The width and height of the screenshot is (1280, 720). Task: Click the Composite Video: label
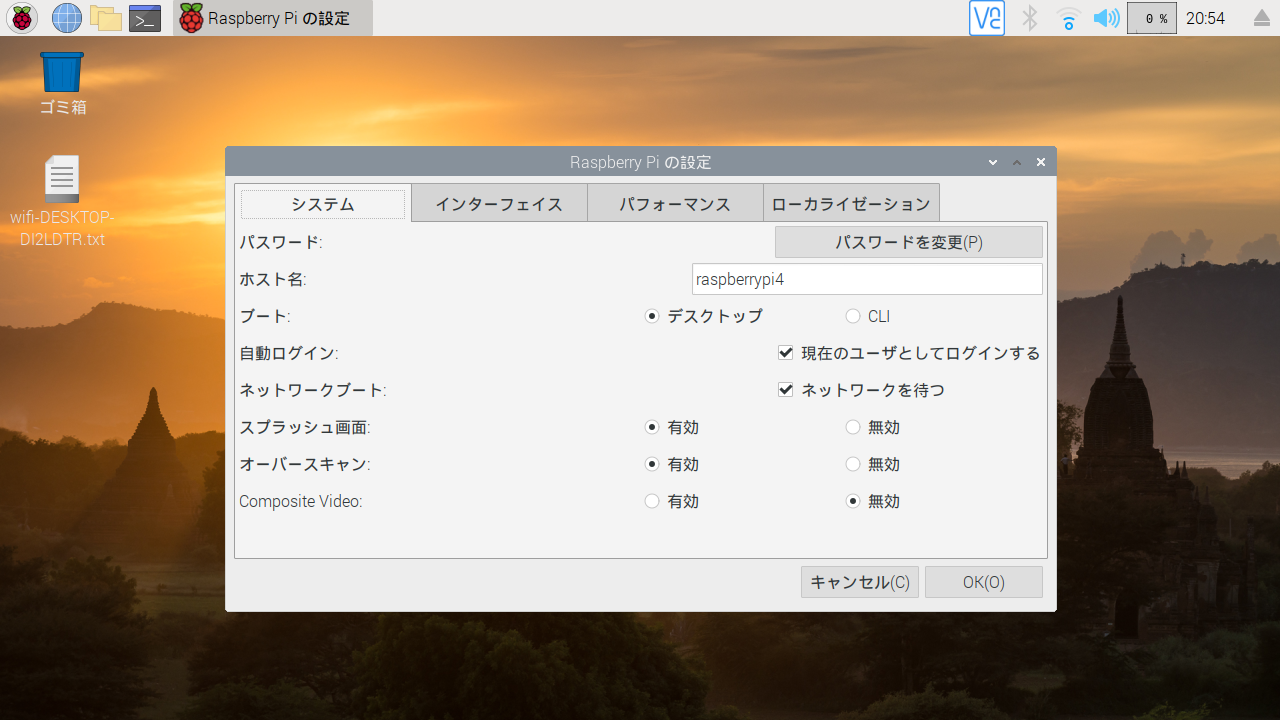pyautogui.click(x=301, y=501)
